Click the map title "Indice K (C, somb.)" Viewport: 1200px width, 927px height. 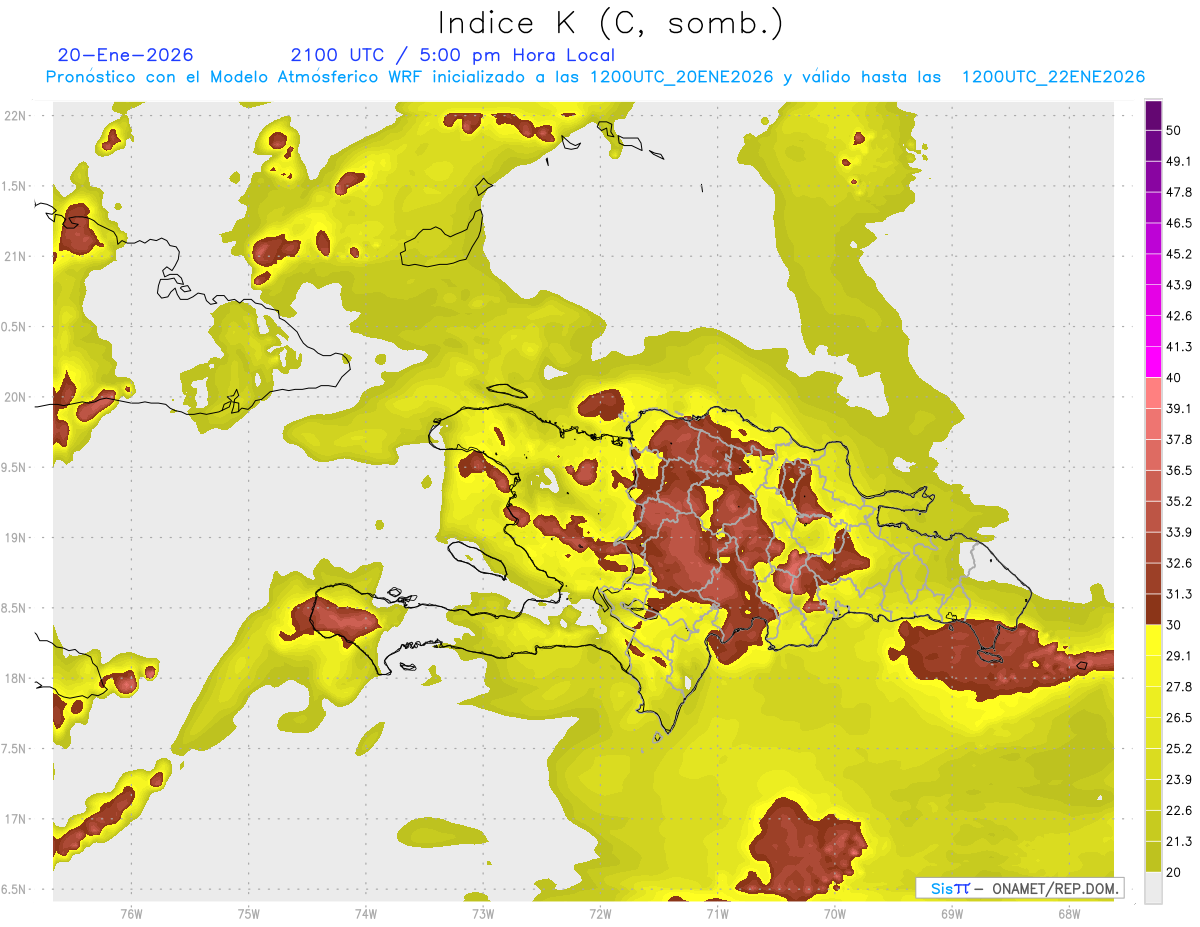pos(610,24)
